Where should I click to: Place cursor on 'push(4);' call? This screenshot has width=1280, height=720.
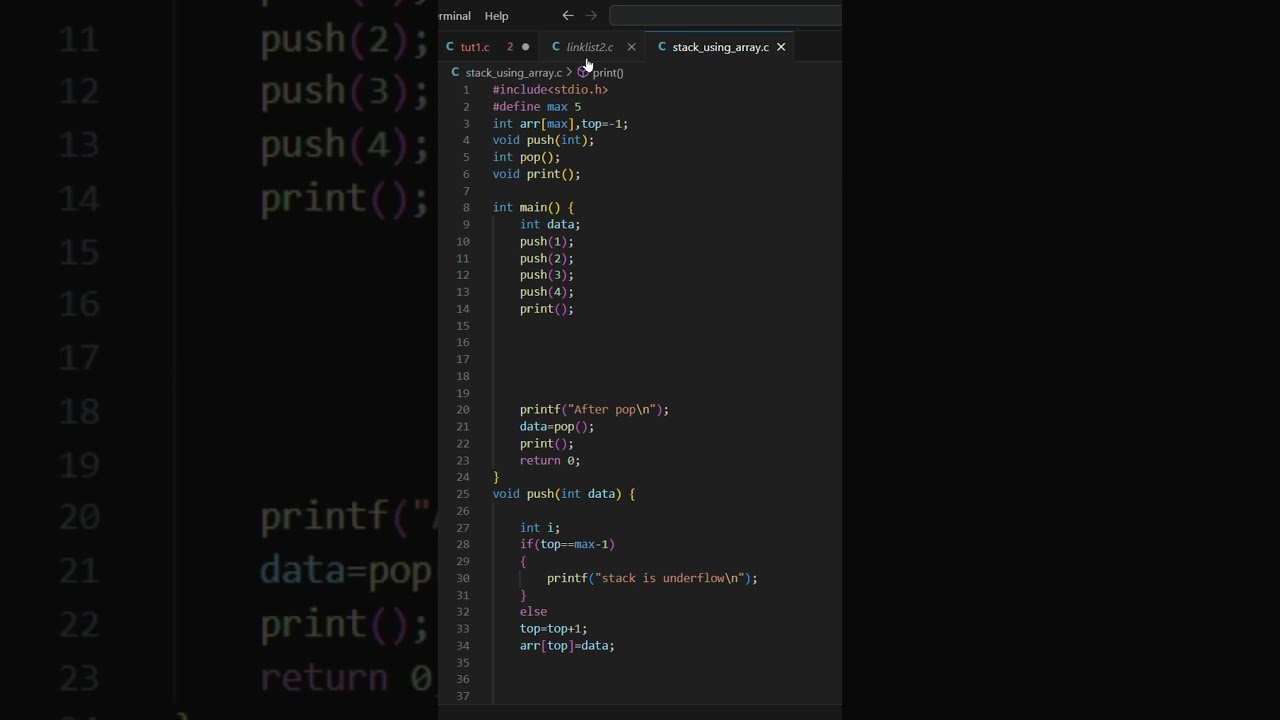pos(547,292)
